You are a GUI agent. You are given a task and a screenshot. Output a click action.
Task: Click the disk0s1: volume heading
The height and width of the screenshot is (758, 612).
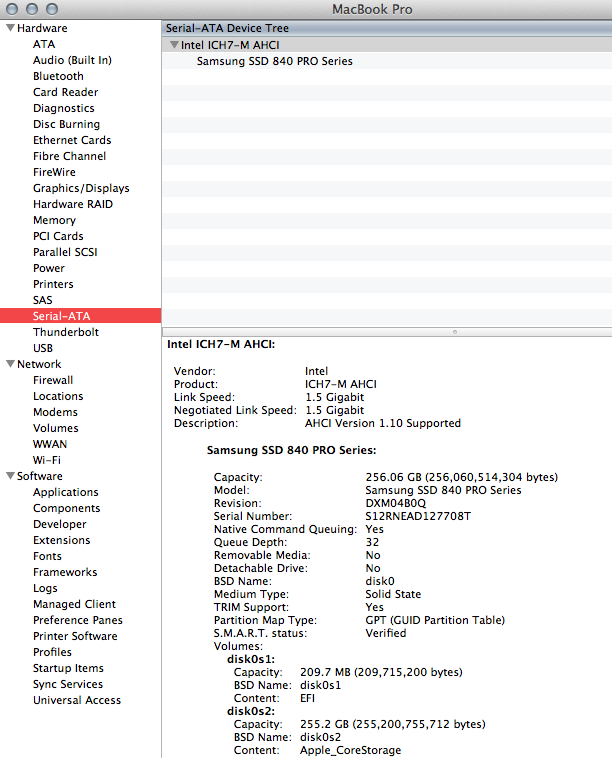[x=251, y=659]
